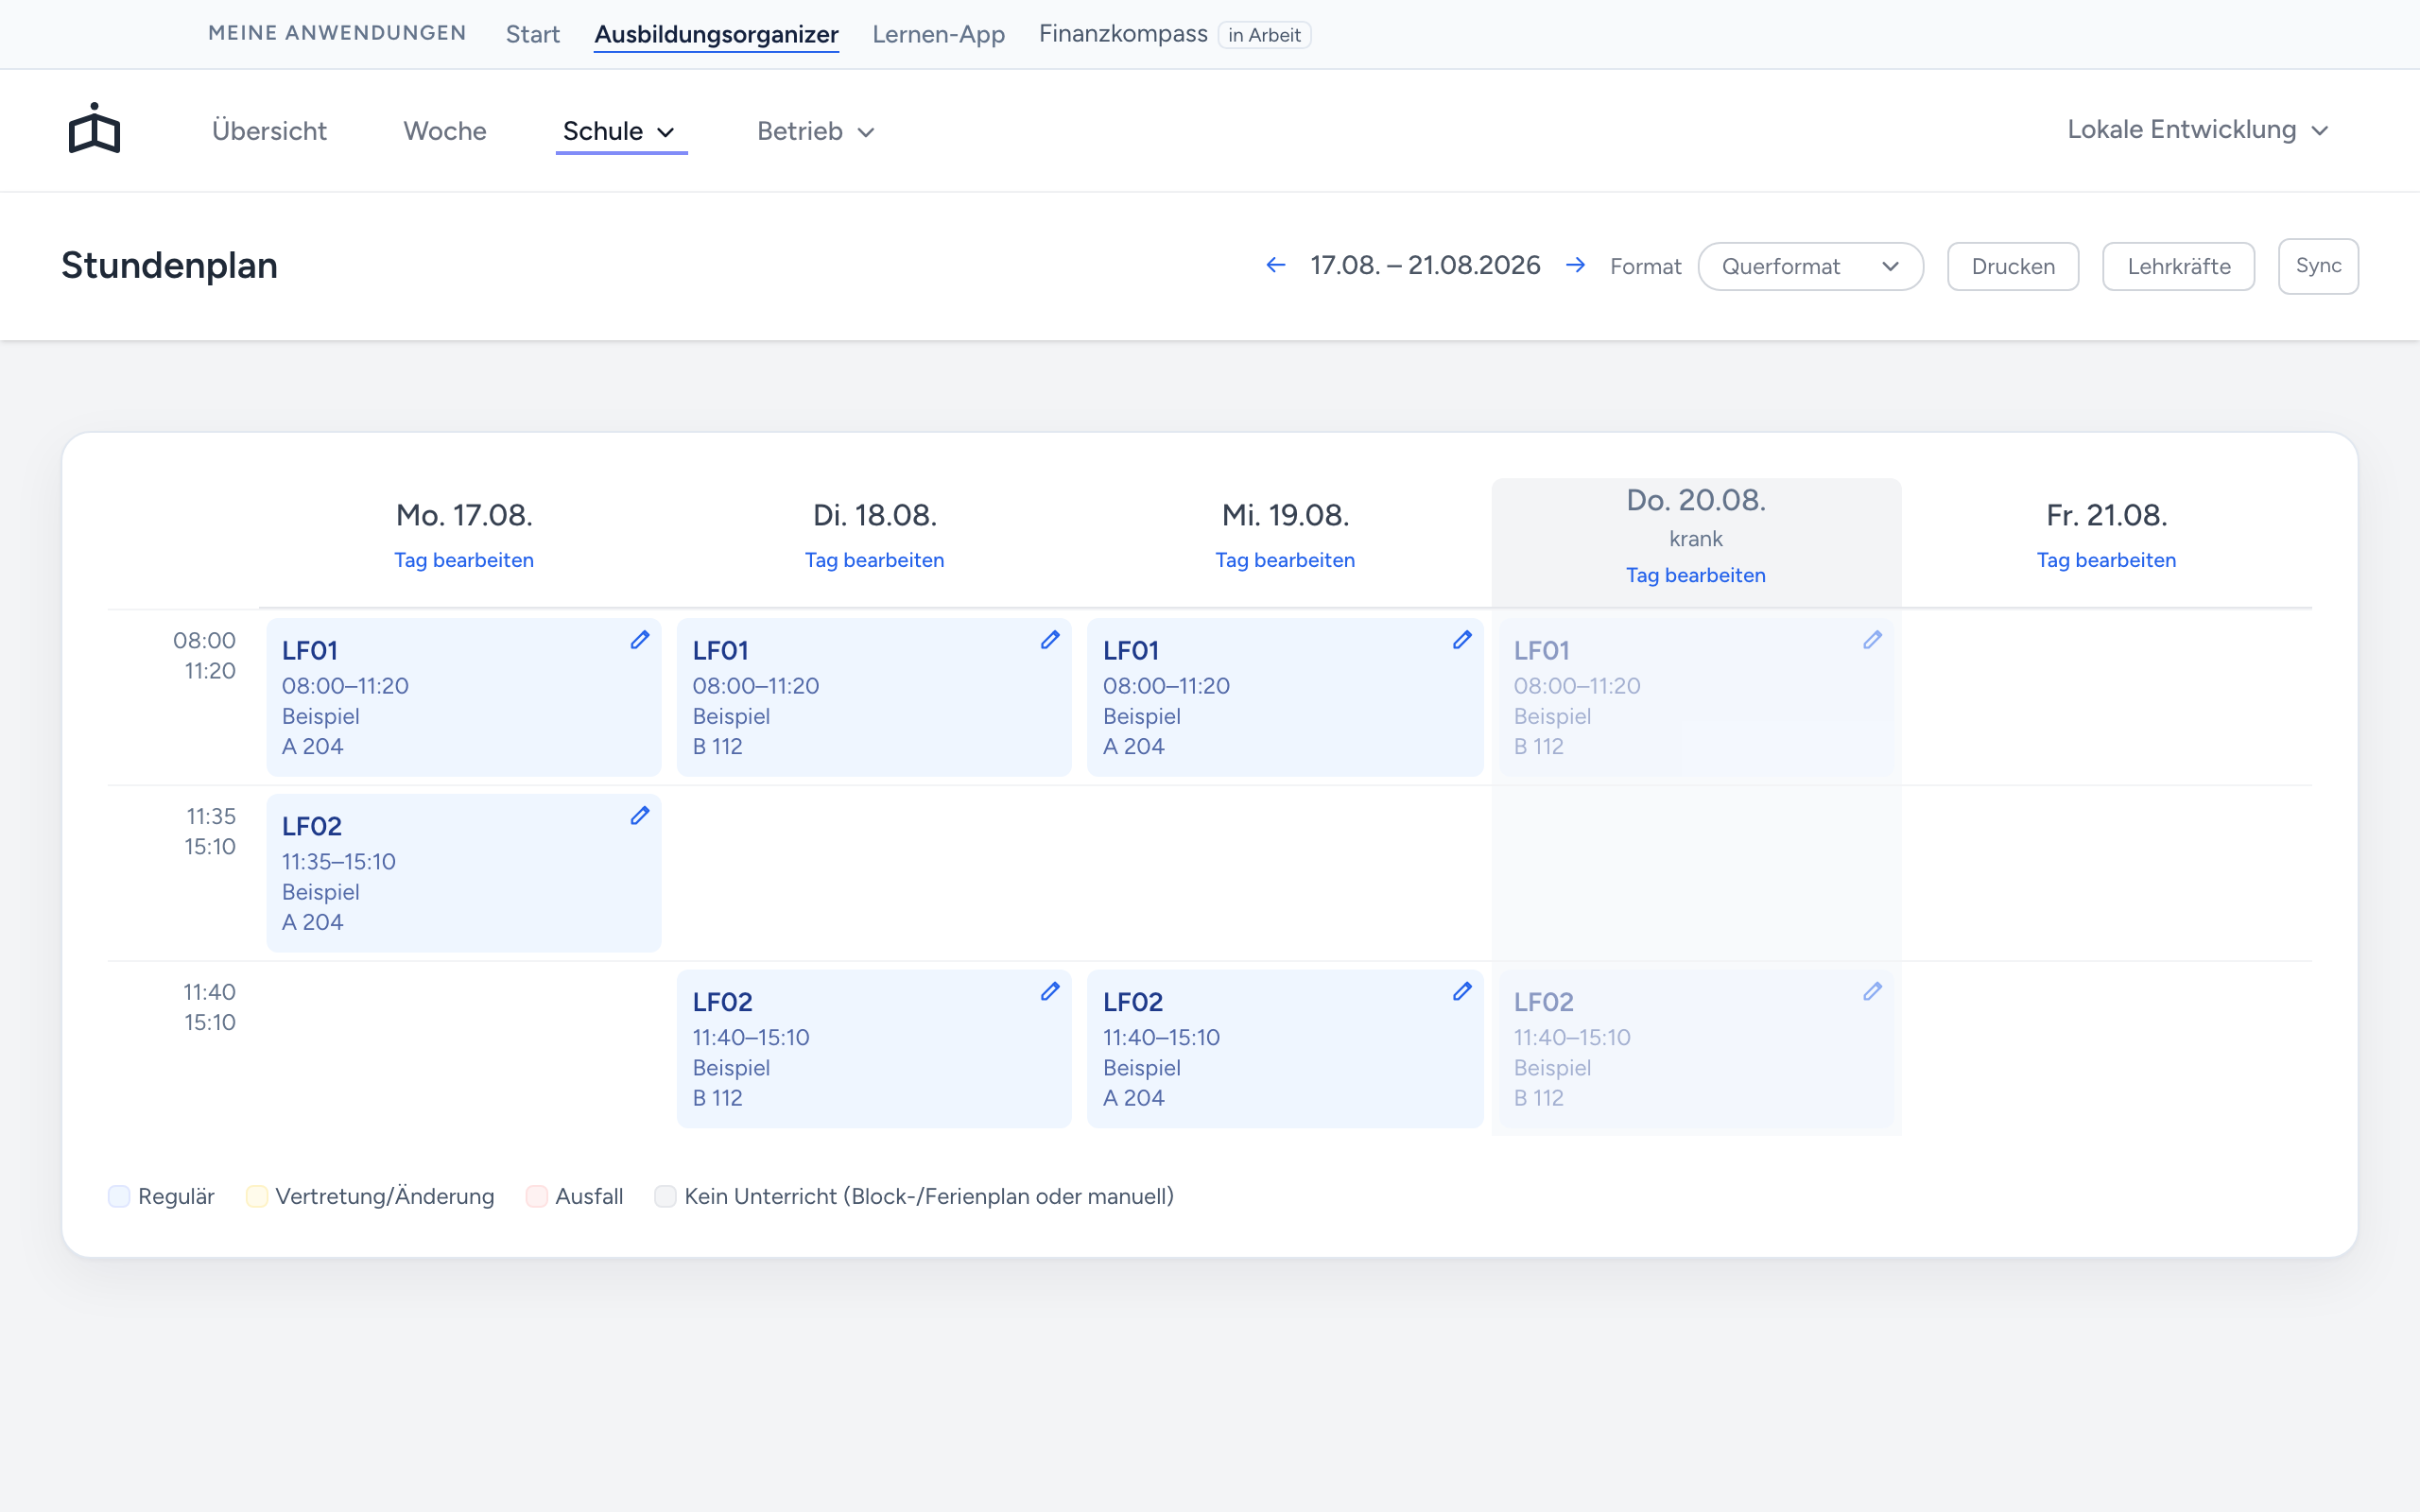Viewport: 2420px width, 1512px height.
Task: Click Tag bearbeiten under Do. 20.08.
Action: coord(1696,575)
